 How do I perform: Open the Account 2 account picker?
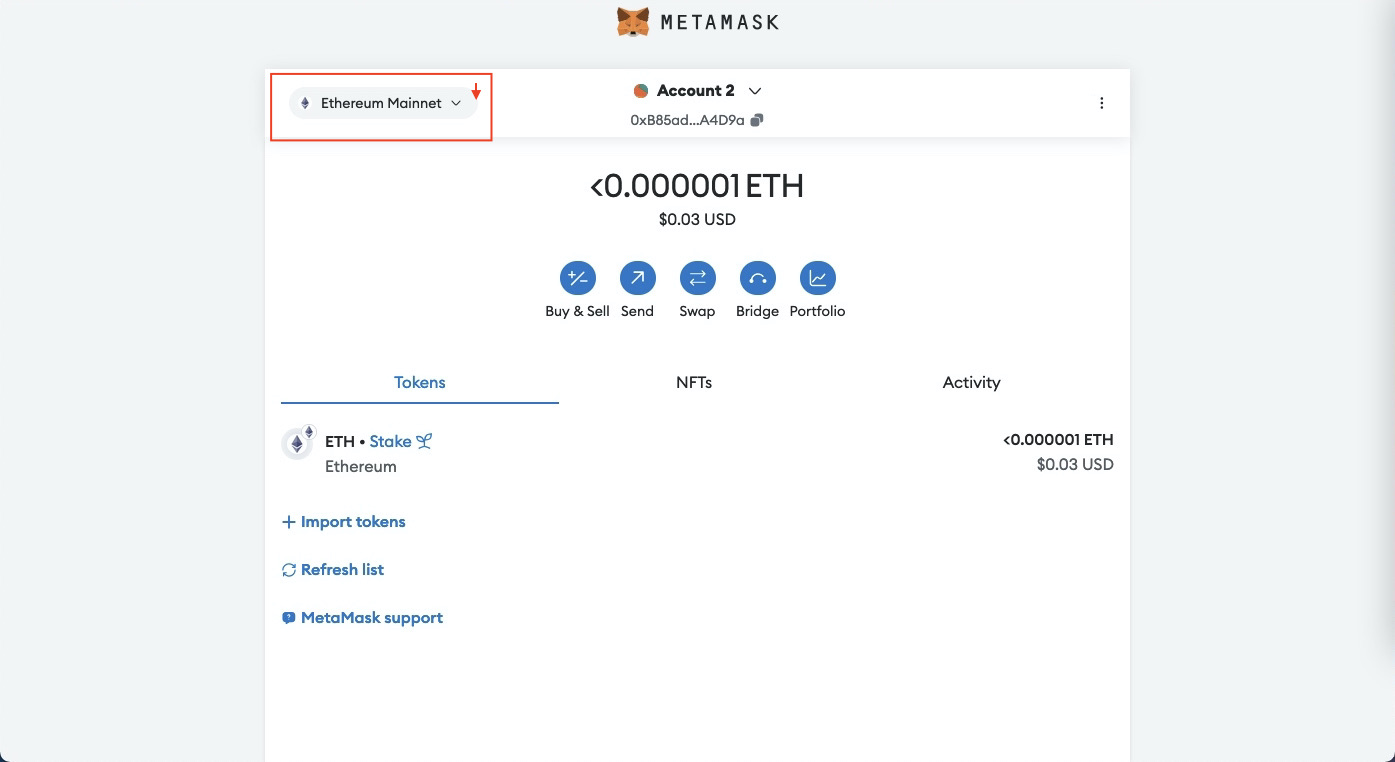695,90
